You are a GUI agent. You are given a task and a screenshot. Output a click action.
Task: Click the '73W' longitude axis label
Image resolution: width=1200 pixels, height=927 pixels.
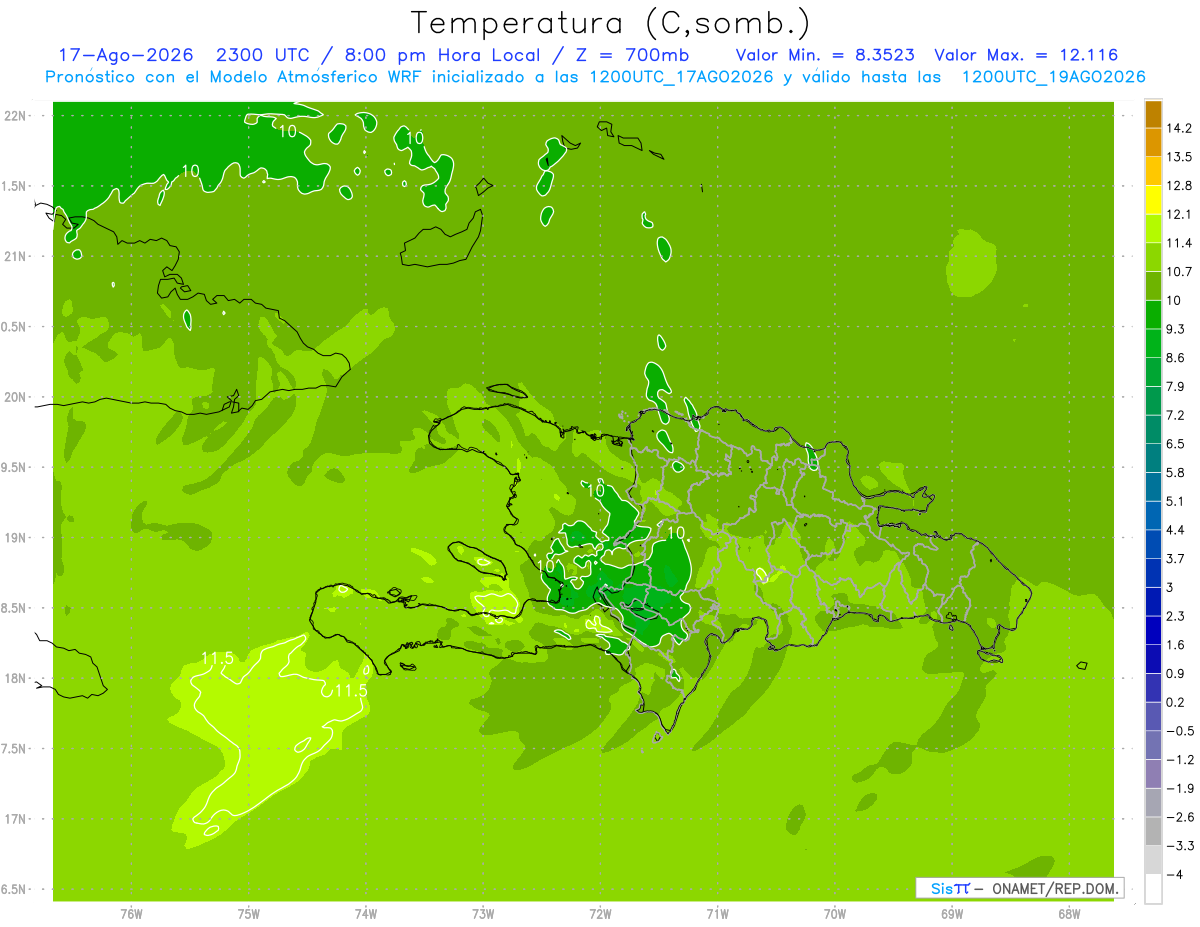[x=483, y=914]
